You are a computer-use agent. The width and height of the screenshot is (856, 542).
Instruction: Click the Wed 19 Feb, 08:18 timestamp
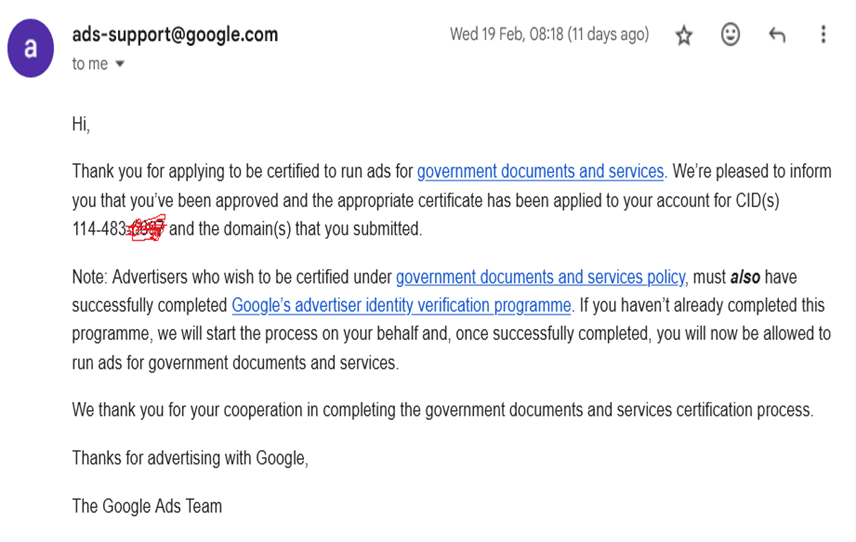point(549,35)
